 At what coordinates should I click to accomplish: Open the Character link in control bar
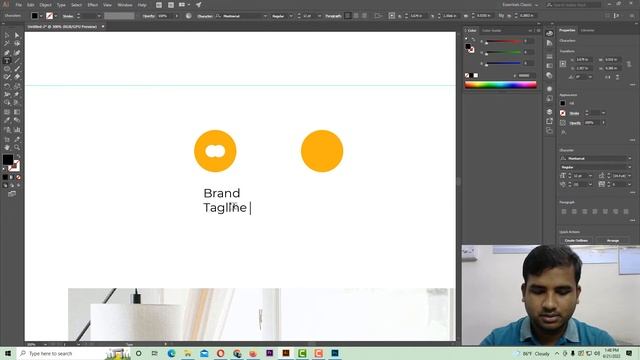click(205, 16)
